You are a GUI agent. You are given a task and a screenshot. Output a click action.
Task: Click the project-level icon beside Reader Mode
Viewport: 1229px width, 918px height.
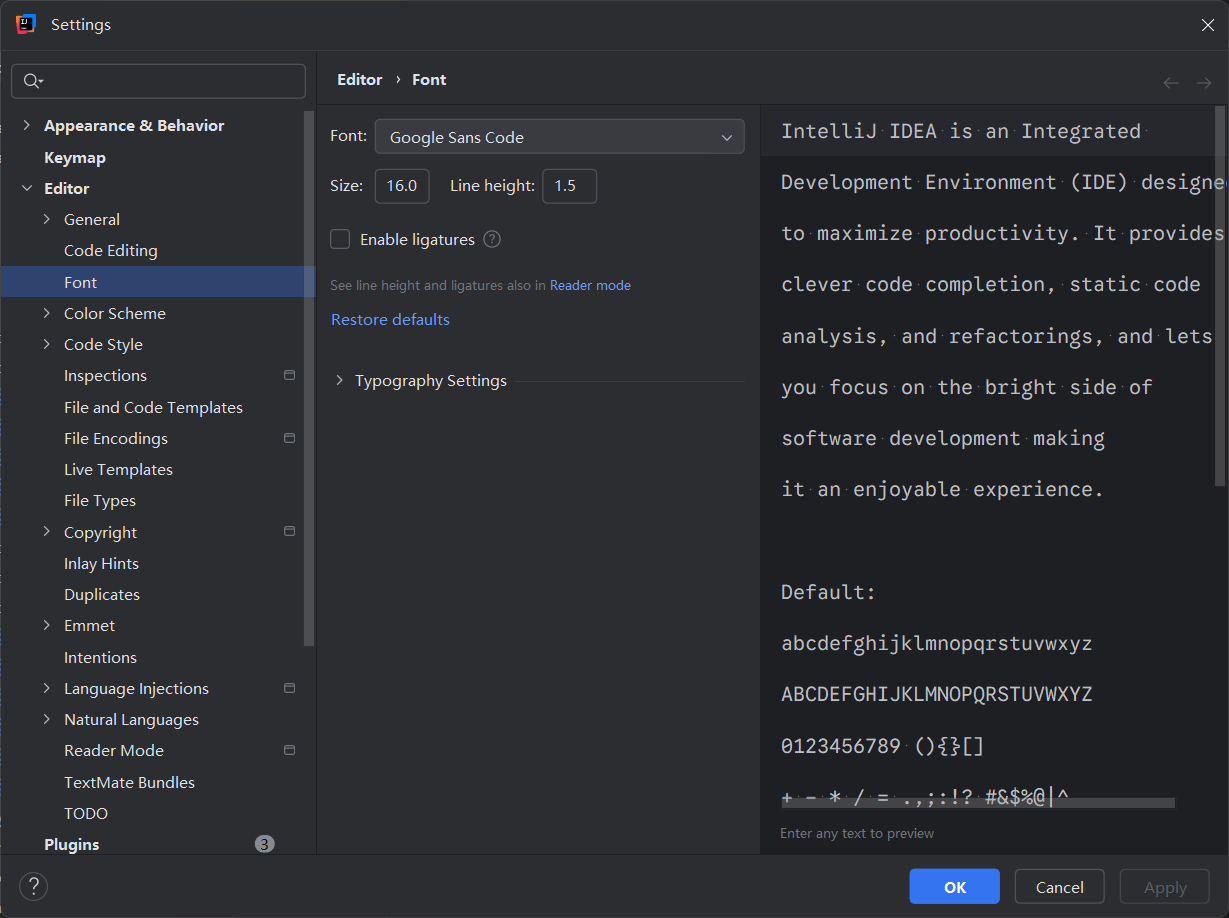(x=290, y=750)
